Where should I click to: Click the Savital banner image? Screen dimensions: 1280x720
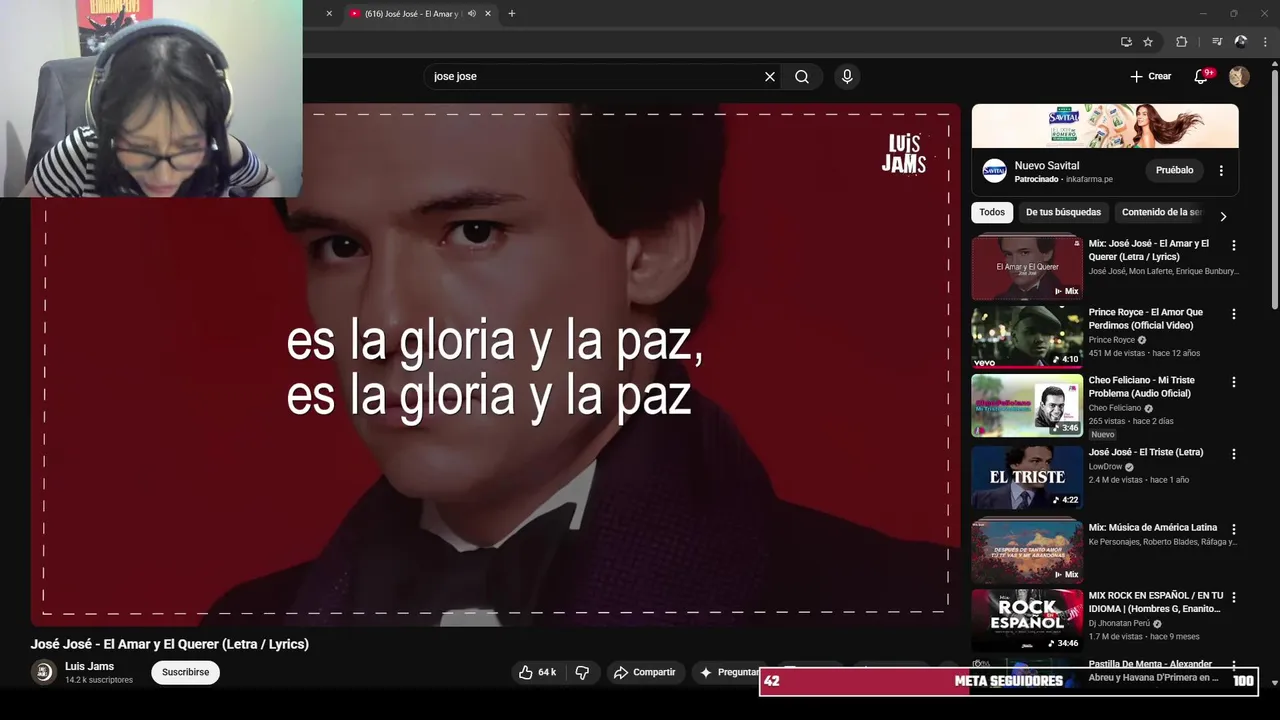click(x=1105, y=126)
